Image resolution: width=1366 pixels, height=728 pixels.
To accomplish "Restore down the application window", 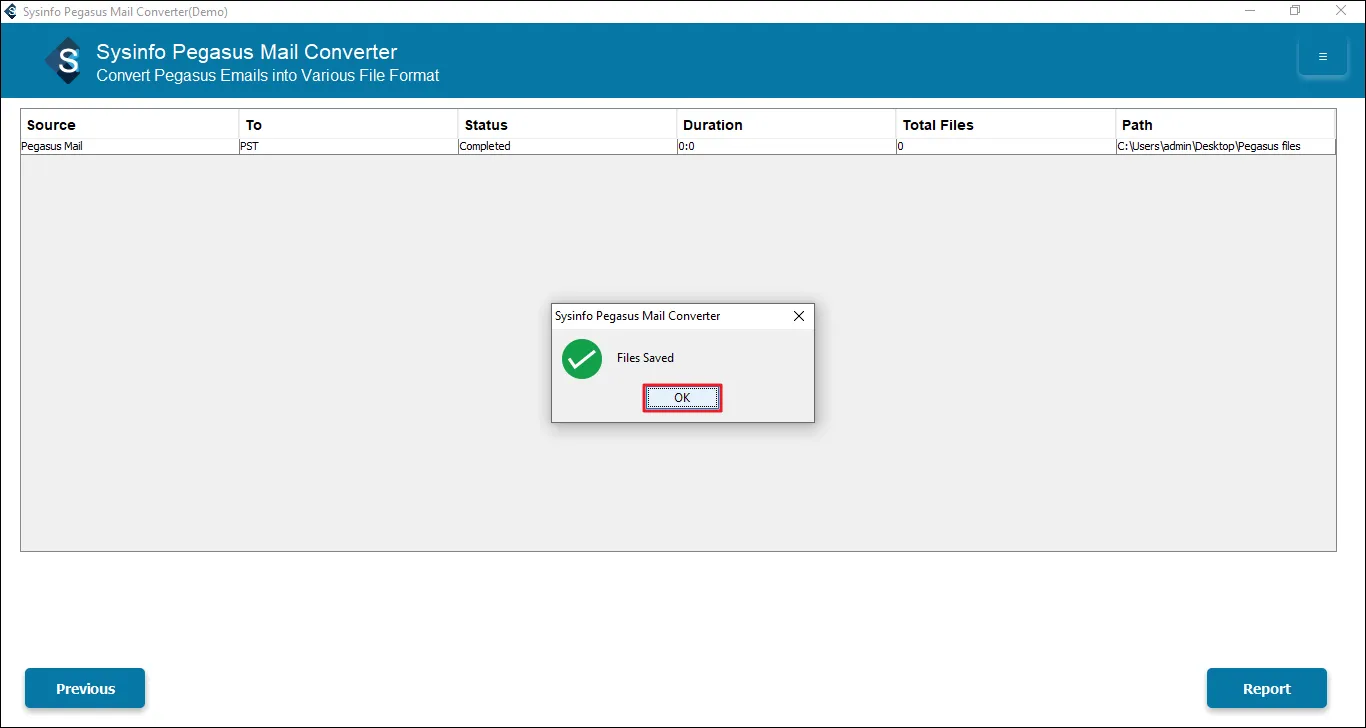I will 1295,11.
